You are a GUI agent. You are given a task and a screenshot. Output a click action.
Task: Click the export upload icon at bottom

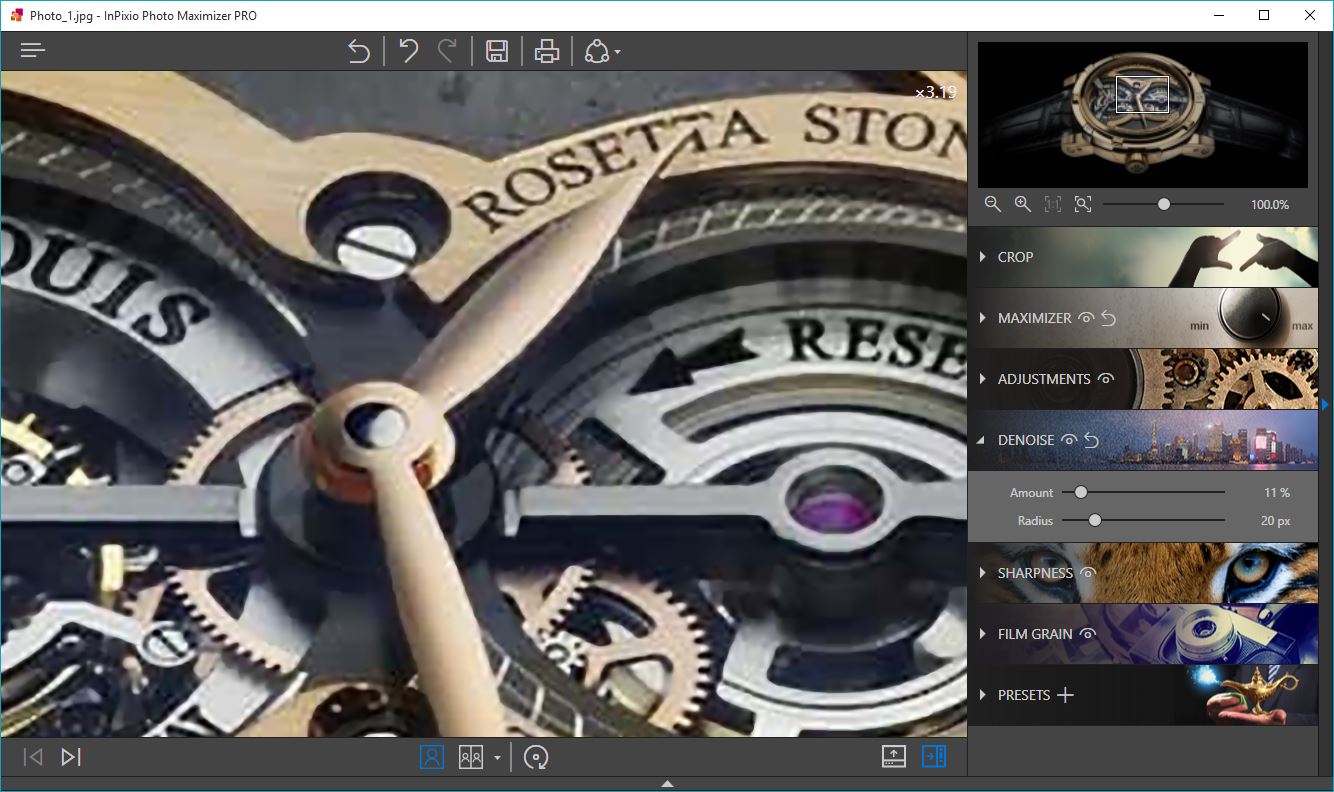coord(894,757)
